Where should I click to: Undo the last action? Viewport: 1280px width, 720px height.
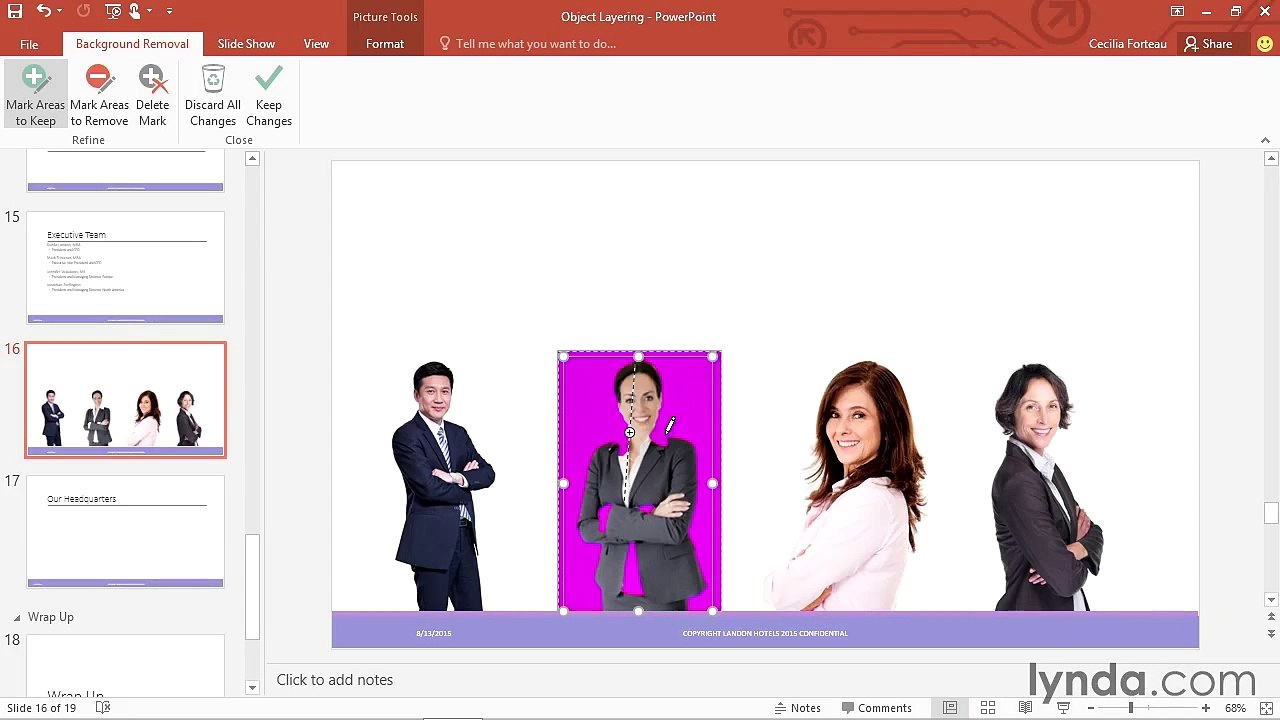point(43,11)
